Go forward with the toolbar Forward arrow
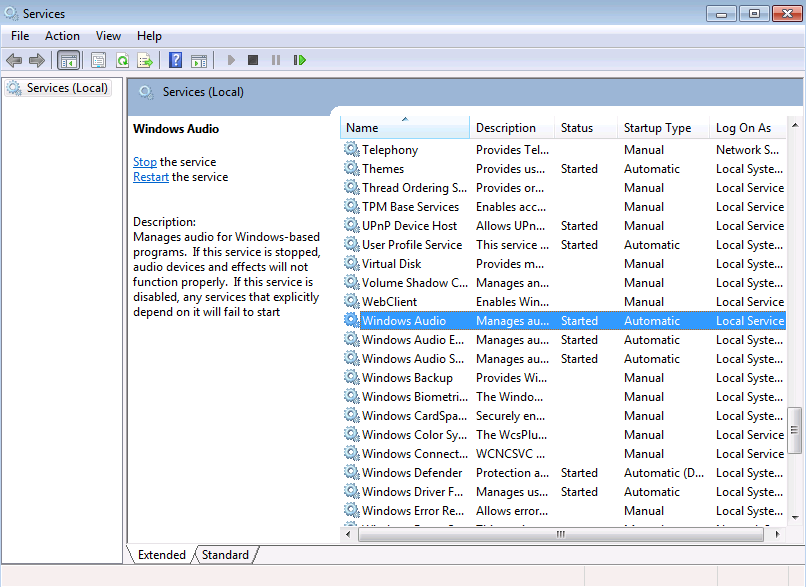 tap(37, 61)
